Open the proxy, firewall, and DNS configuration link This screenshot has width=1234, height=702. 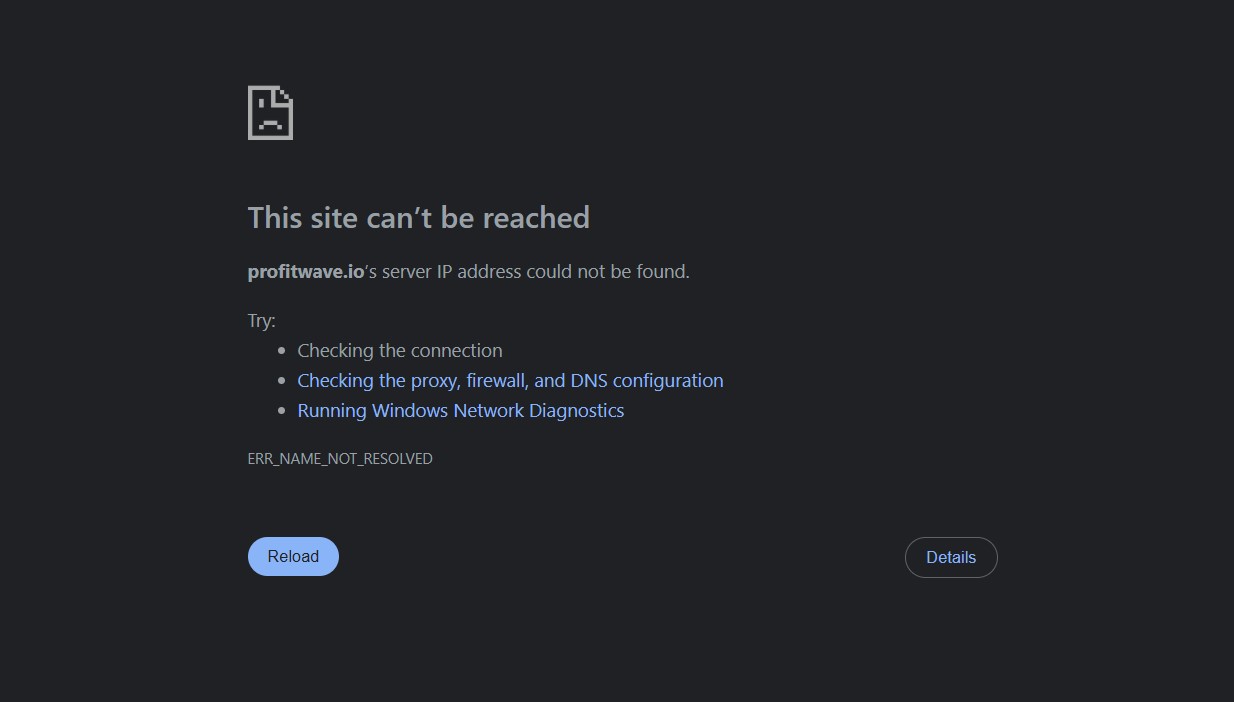tap(510, 381)
